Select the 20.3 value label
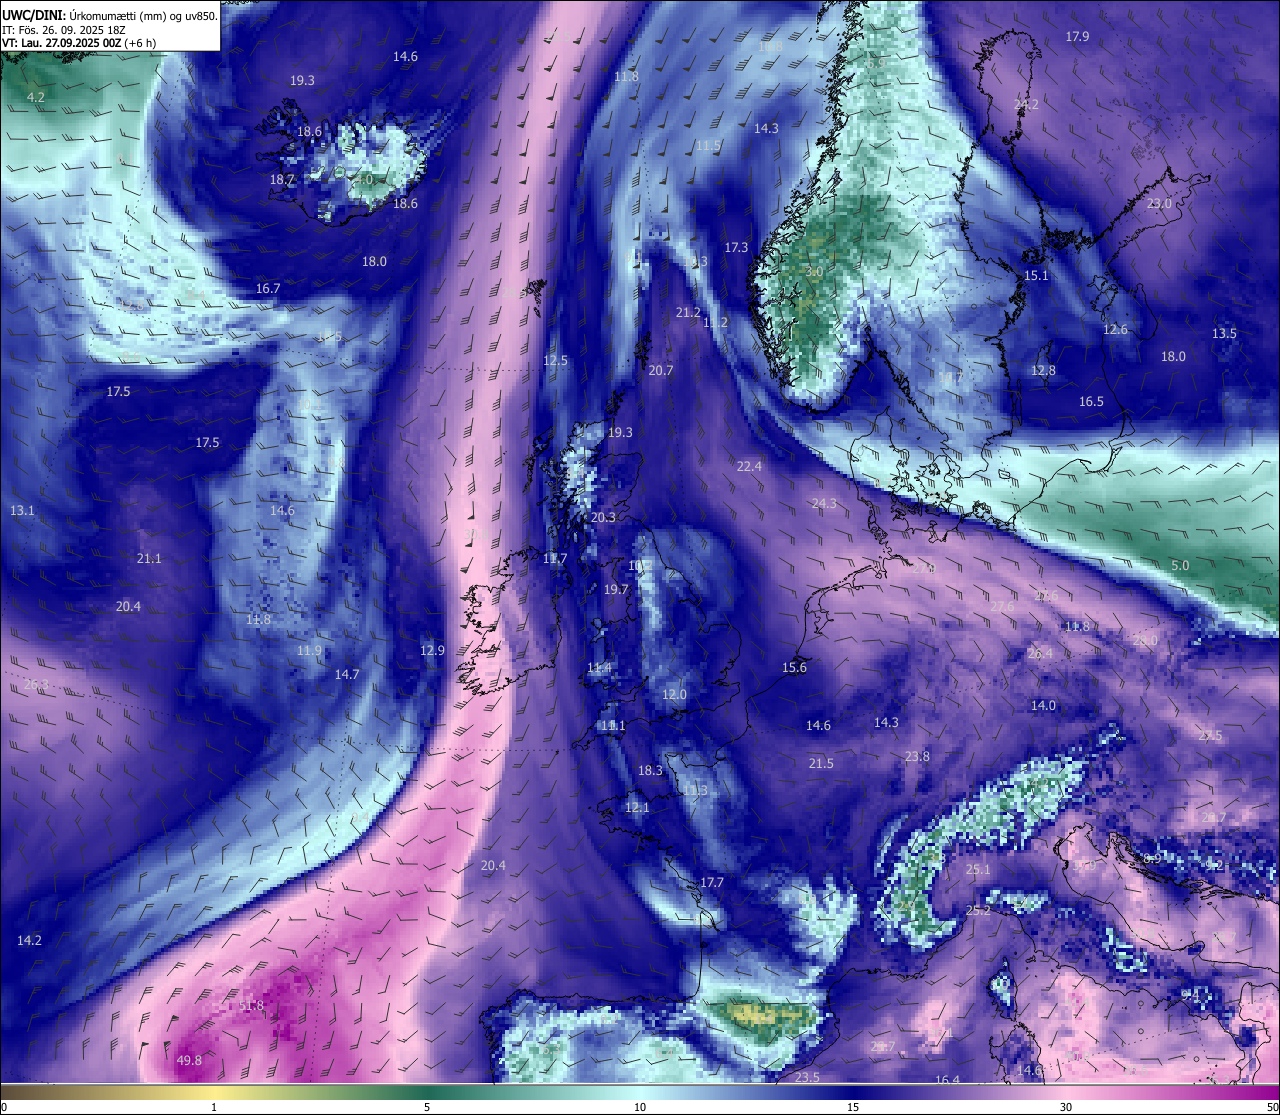The image size is (1280, 1115). (603, 517)
